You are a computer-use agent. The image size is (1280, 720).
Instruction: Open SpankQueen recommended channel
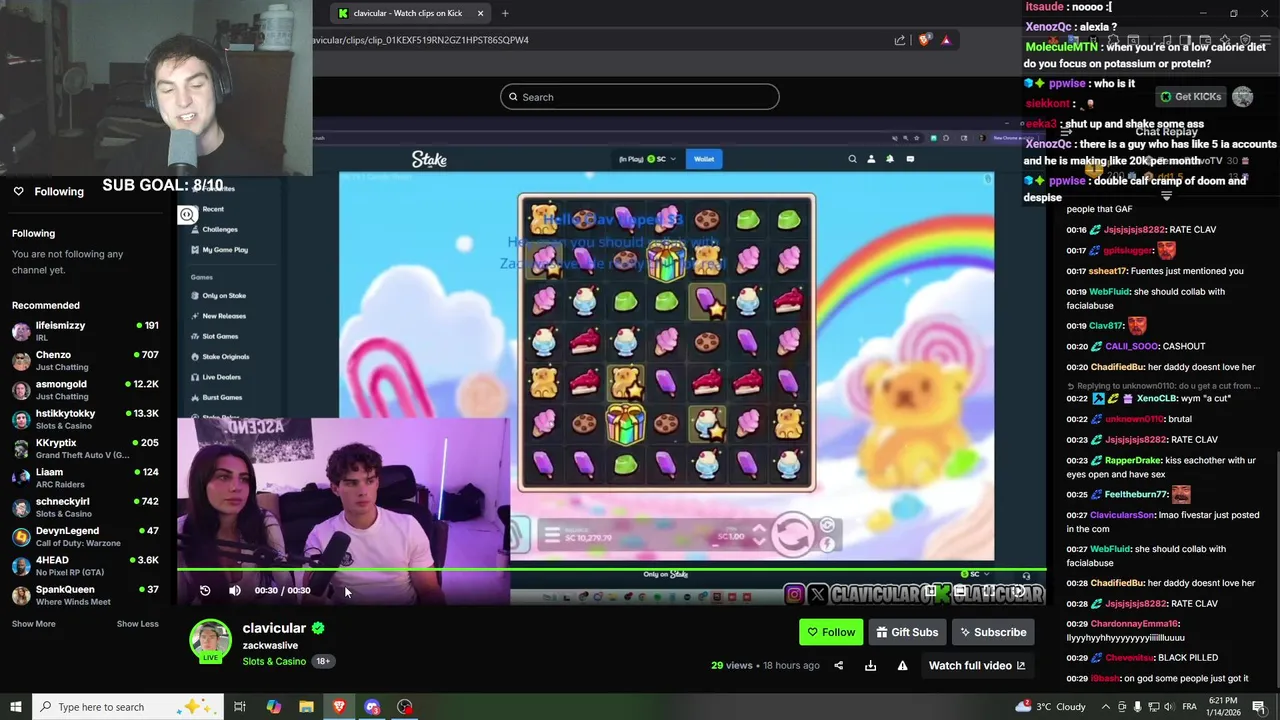[x=85, y=595]
